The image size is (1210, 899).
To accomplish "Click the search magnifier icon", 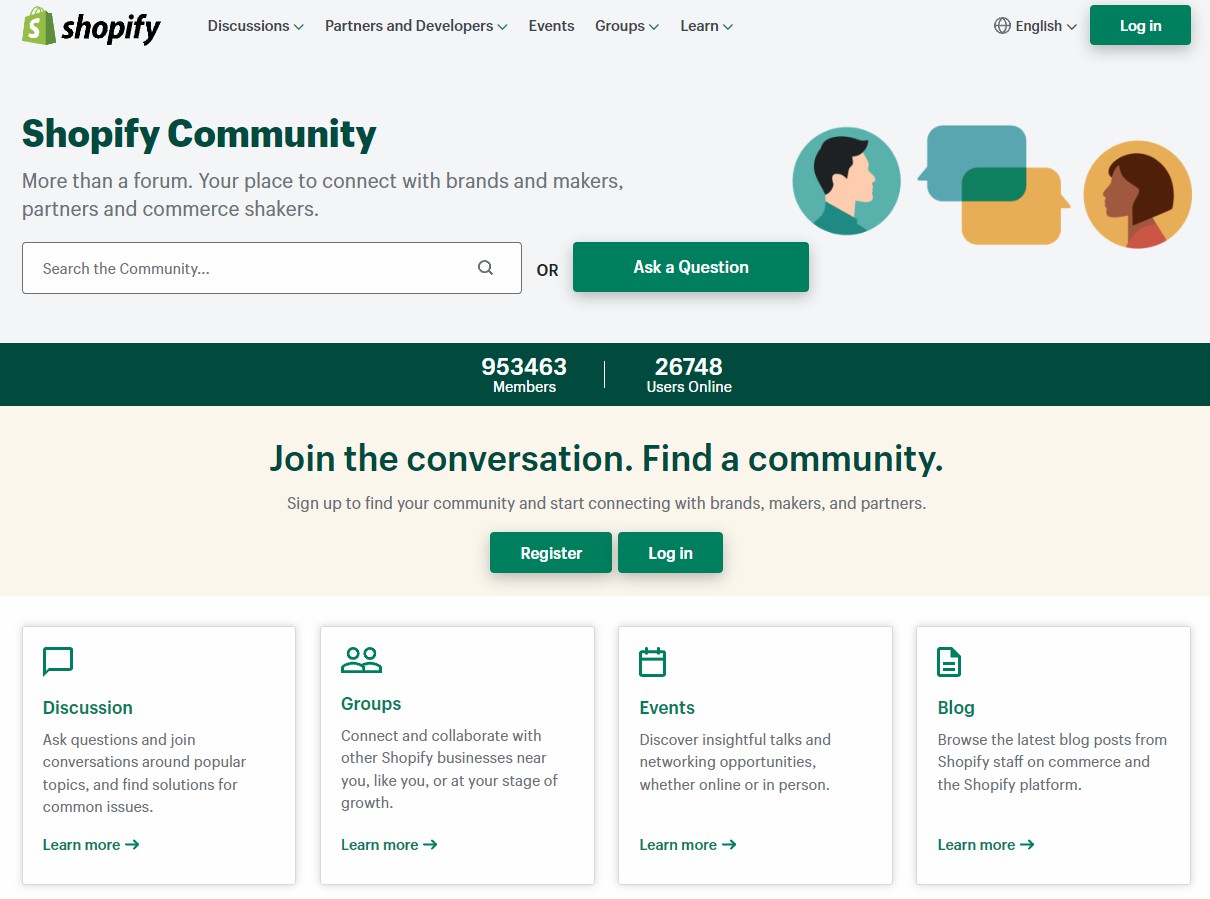I will [485, 268].
